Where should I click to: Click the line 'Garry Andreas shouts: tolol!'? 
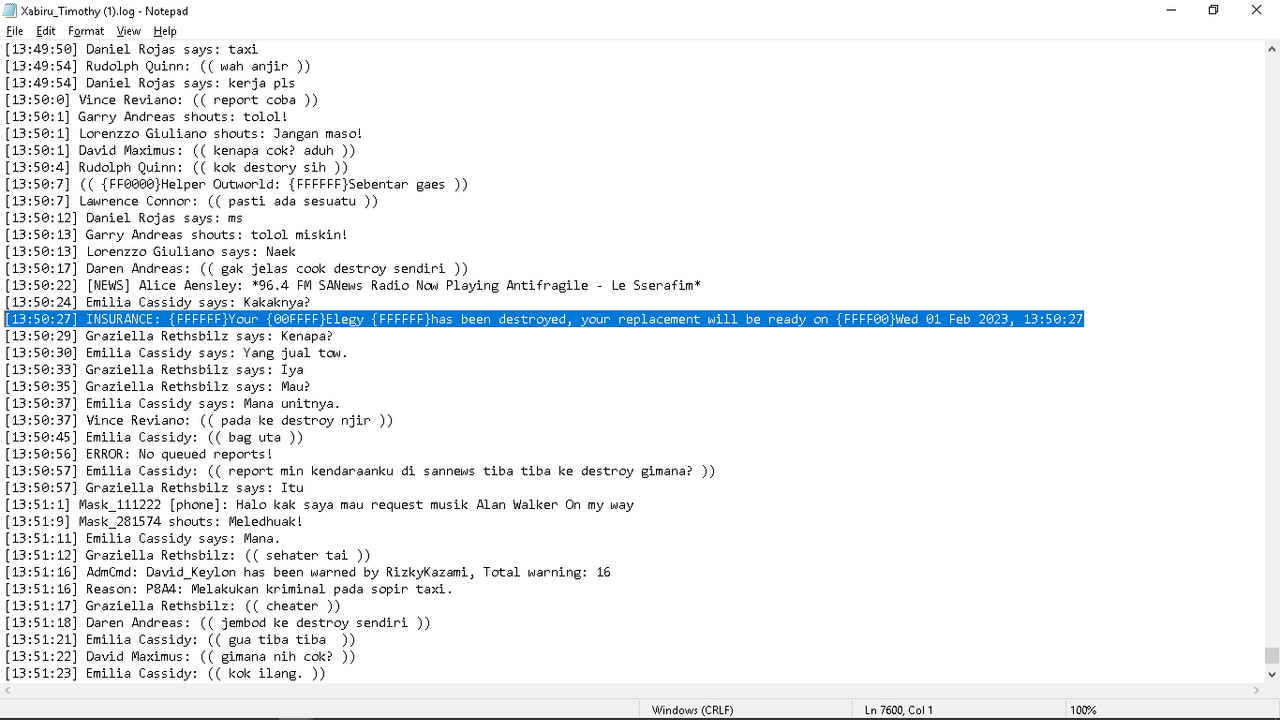coord(146,117)
